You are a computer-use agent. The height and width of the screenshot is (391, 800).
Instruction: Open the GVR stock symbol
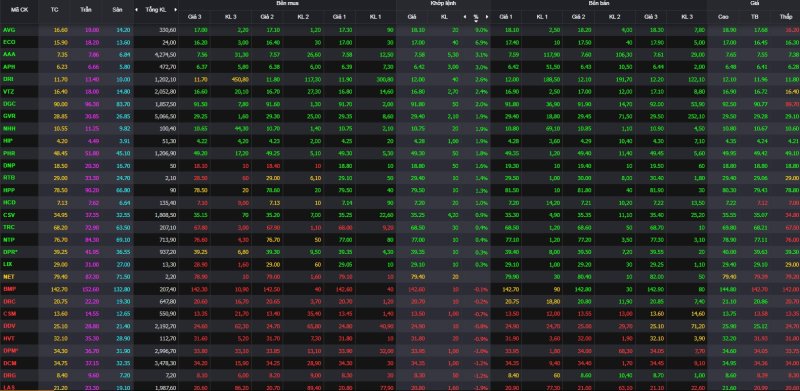click(9, 116)
